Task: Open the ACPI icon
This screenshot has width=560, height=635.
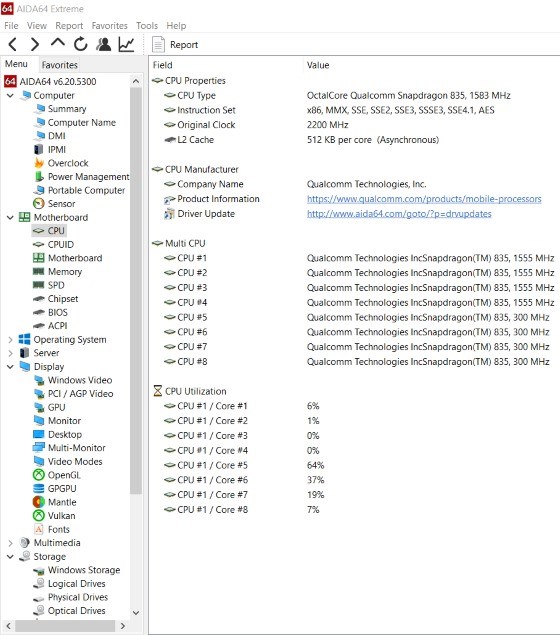Action: coord(38,326)
